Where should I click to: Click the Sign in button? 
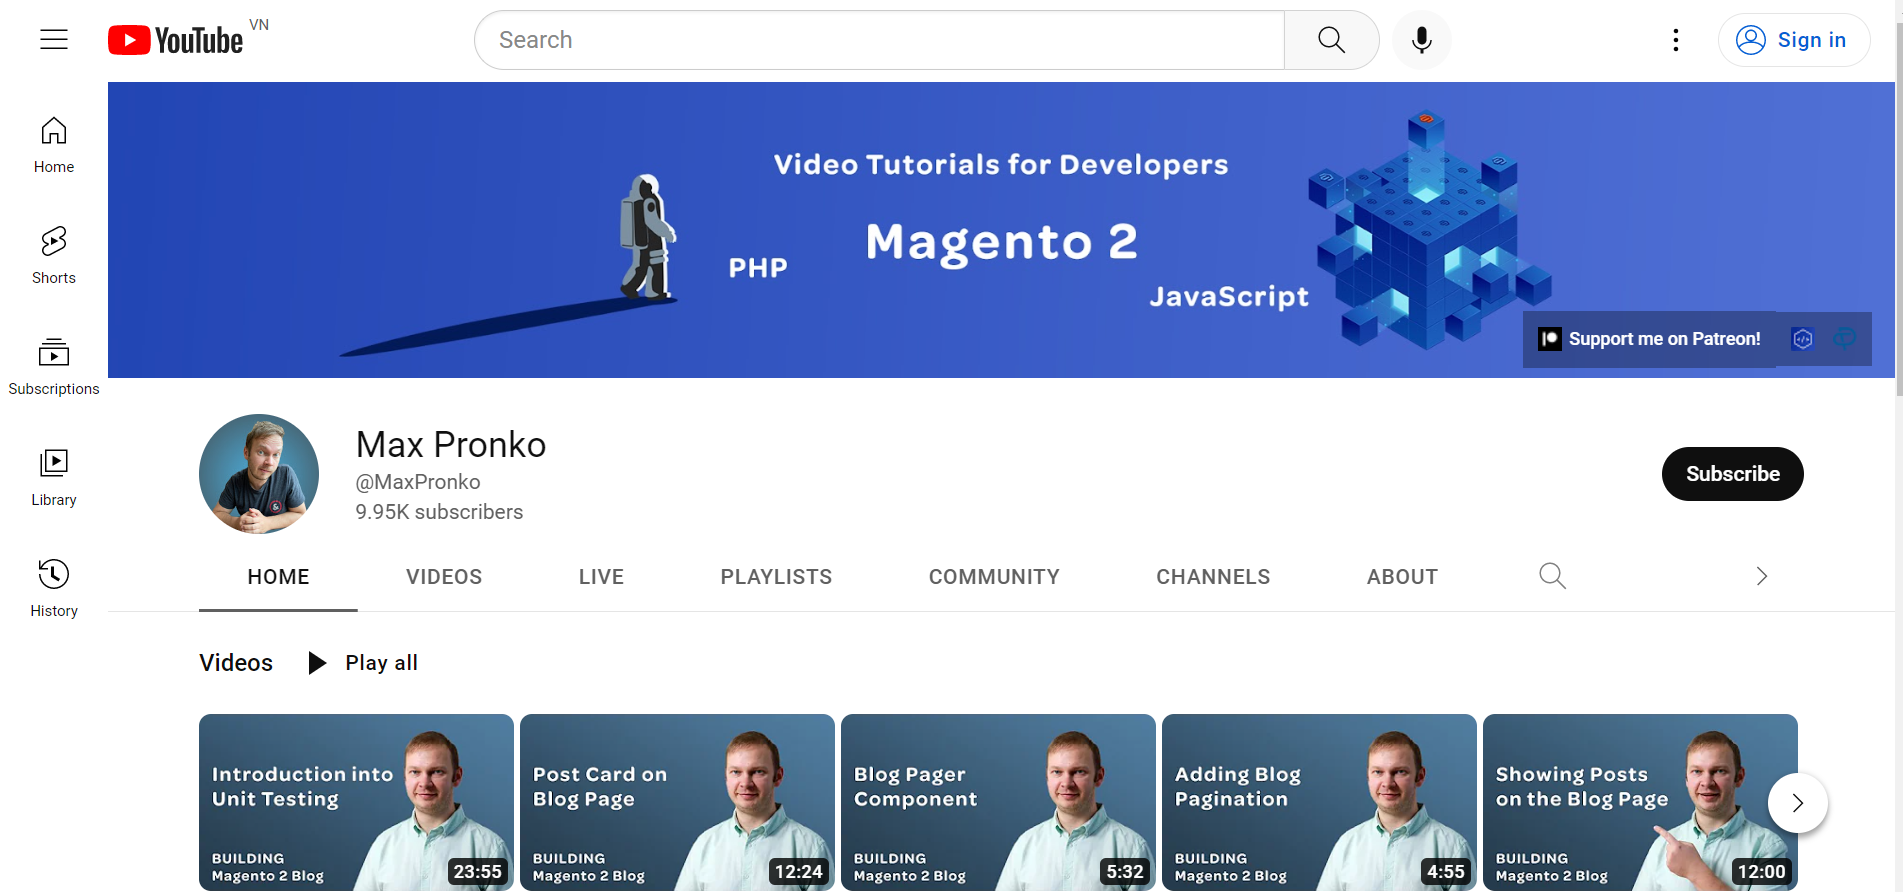(1793, 40)
